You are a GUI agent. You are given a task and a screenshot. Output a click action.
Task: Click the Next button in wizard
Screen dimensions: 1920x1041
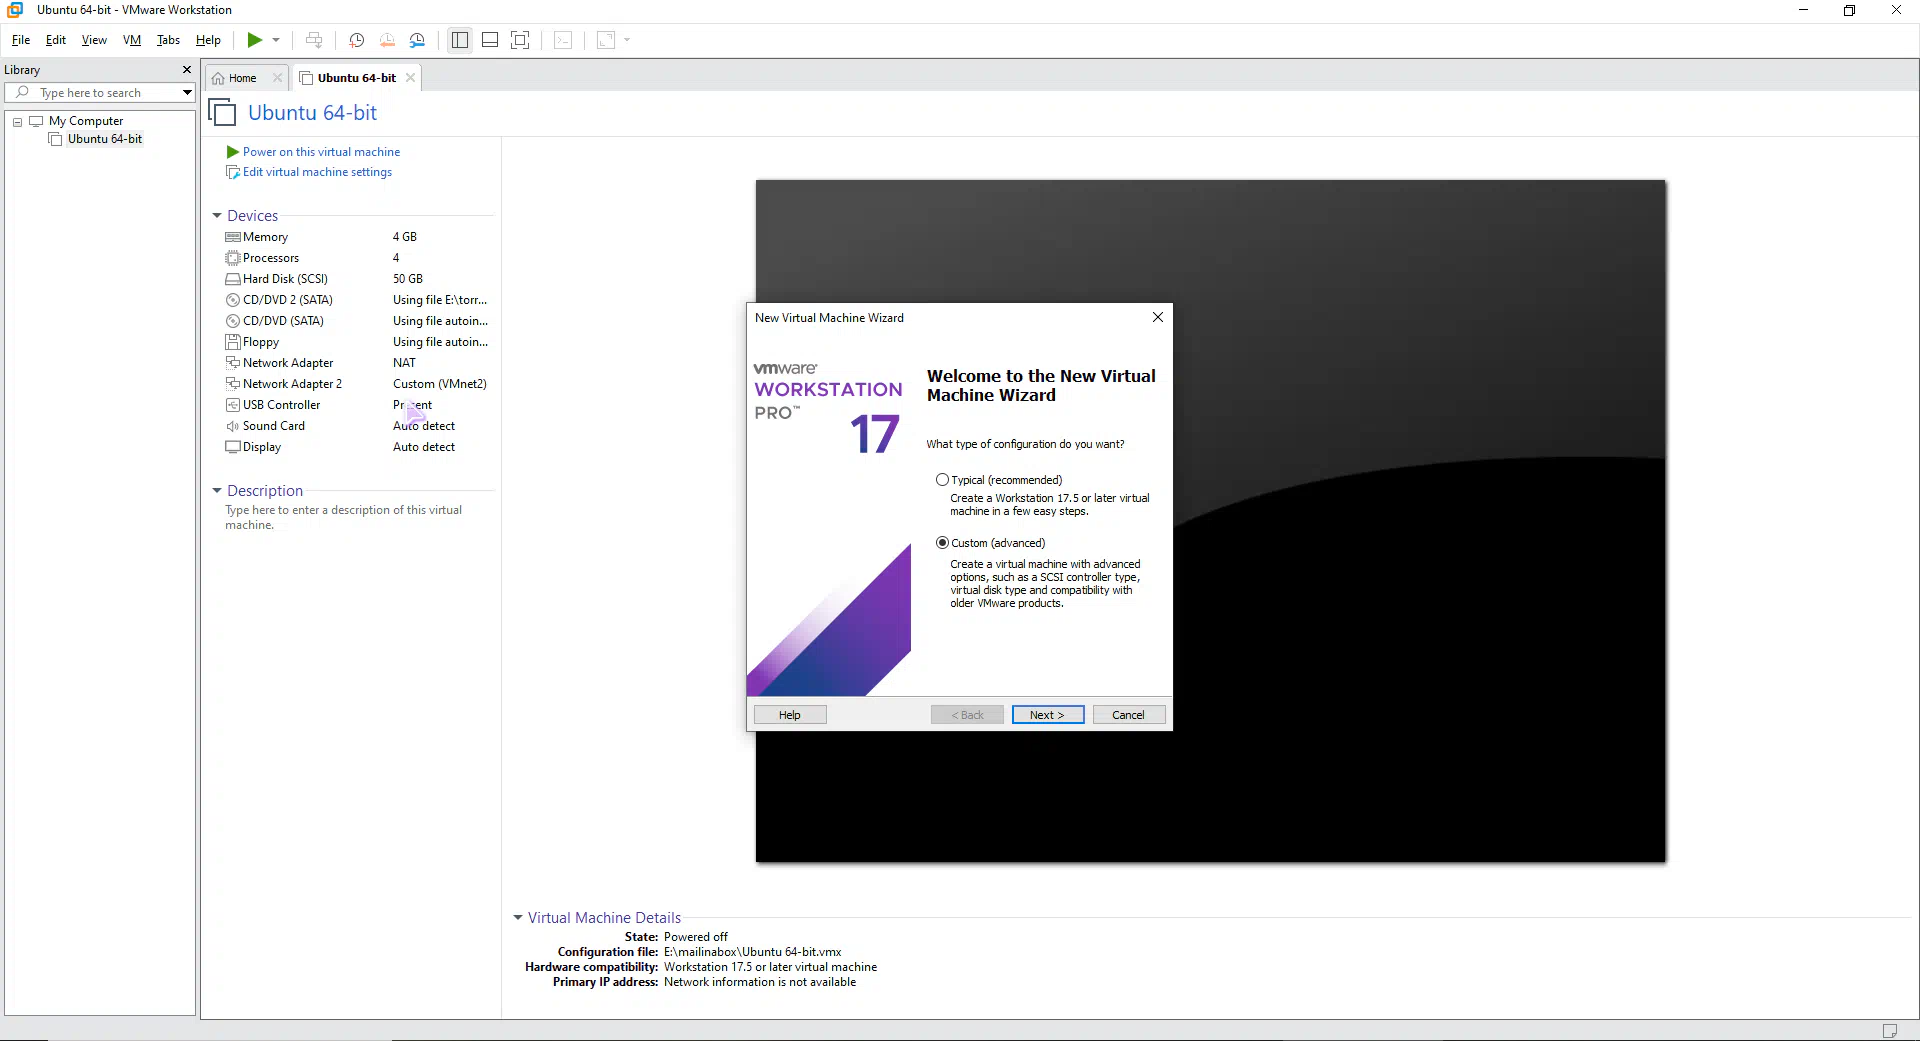(x=1047, y=715)
